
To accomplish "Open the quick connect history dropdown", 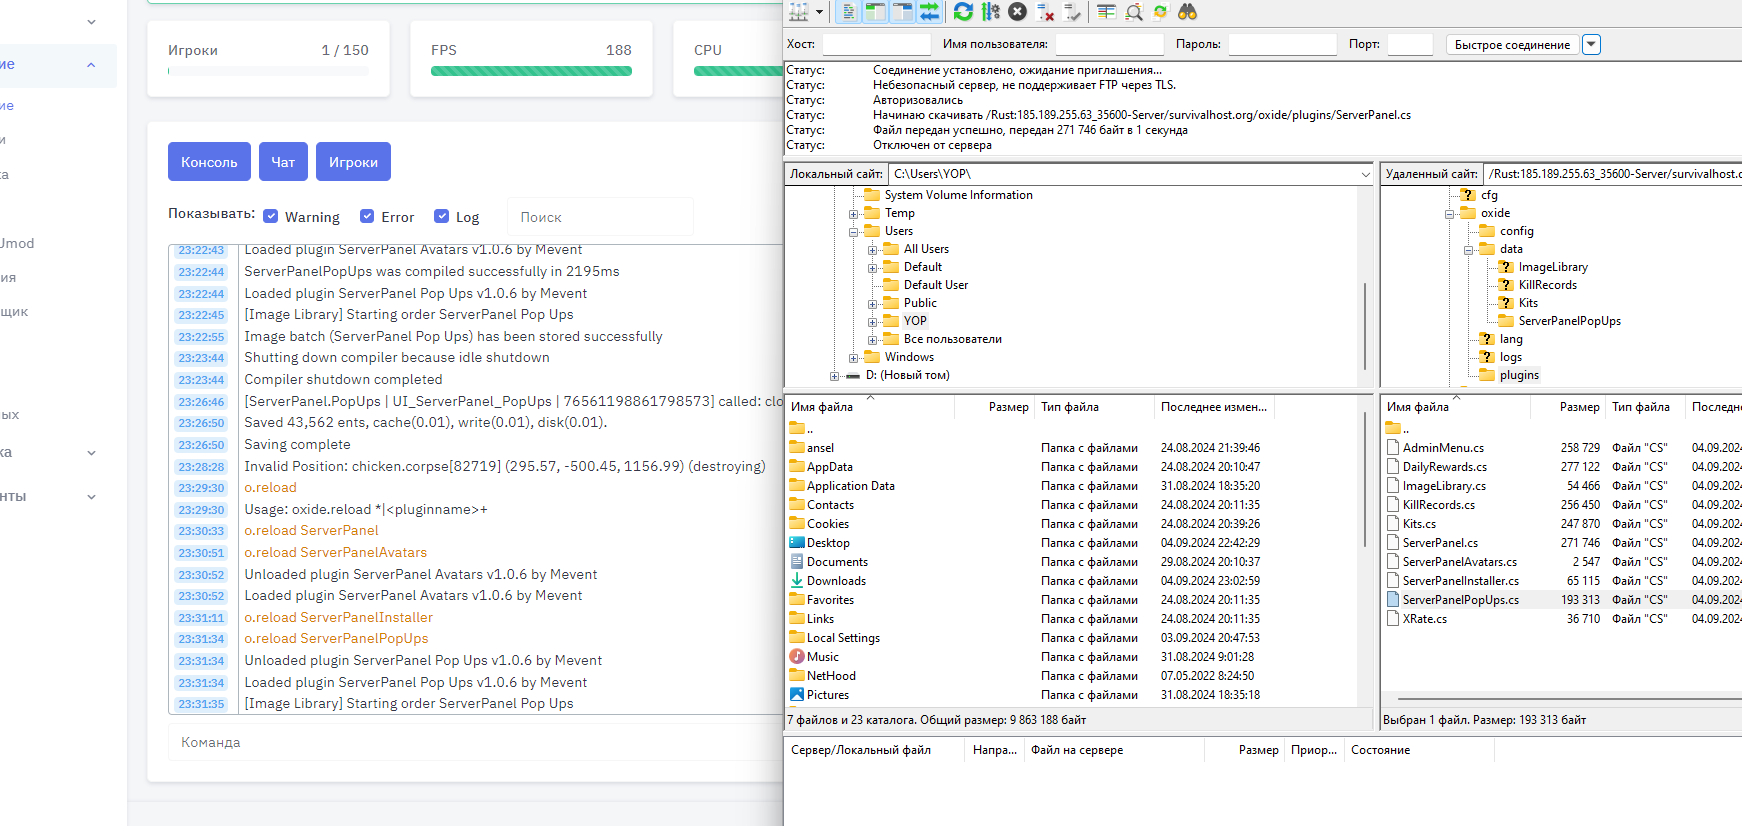I will [x=1592, y=45].
